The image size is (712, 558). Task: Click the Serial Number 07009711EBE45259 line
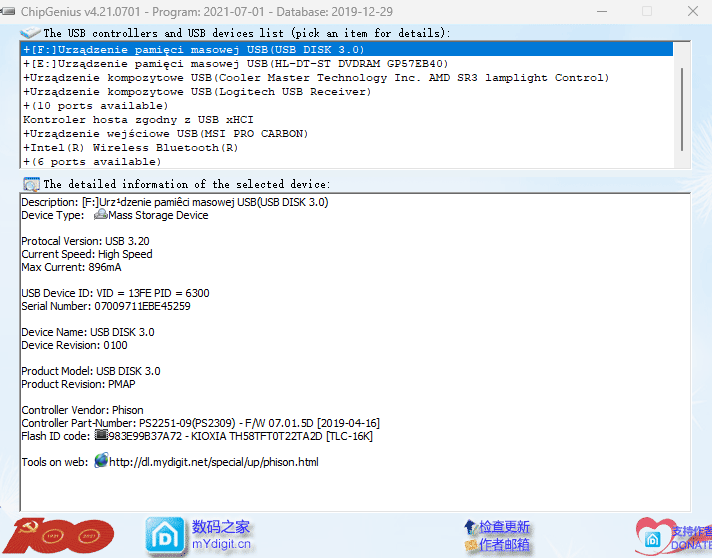click(x=106, y=306)
